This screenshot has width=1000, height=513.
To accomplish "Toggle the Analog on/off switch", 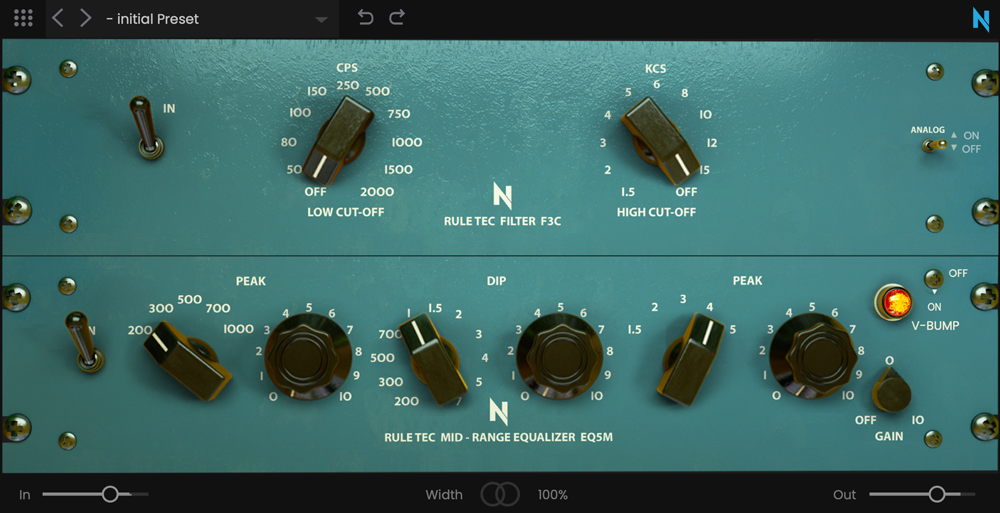I will pos(935,145).
